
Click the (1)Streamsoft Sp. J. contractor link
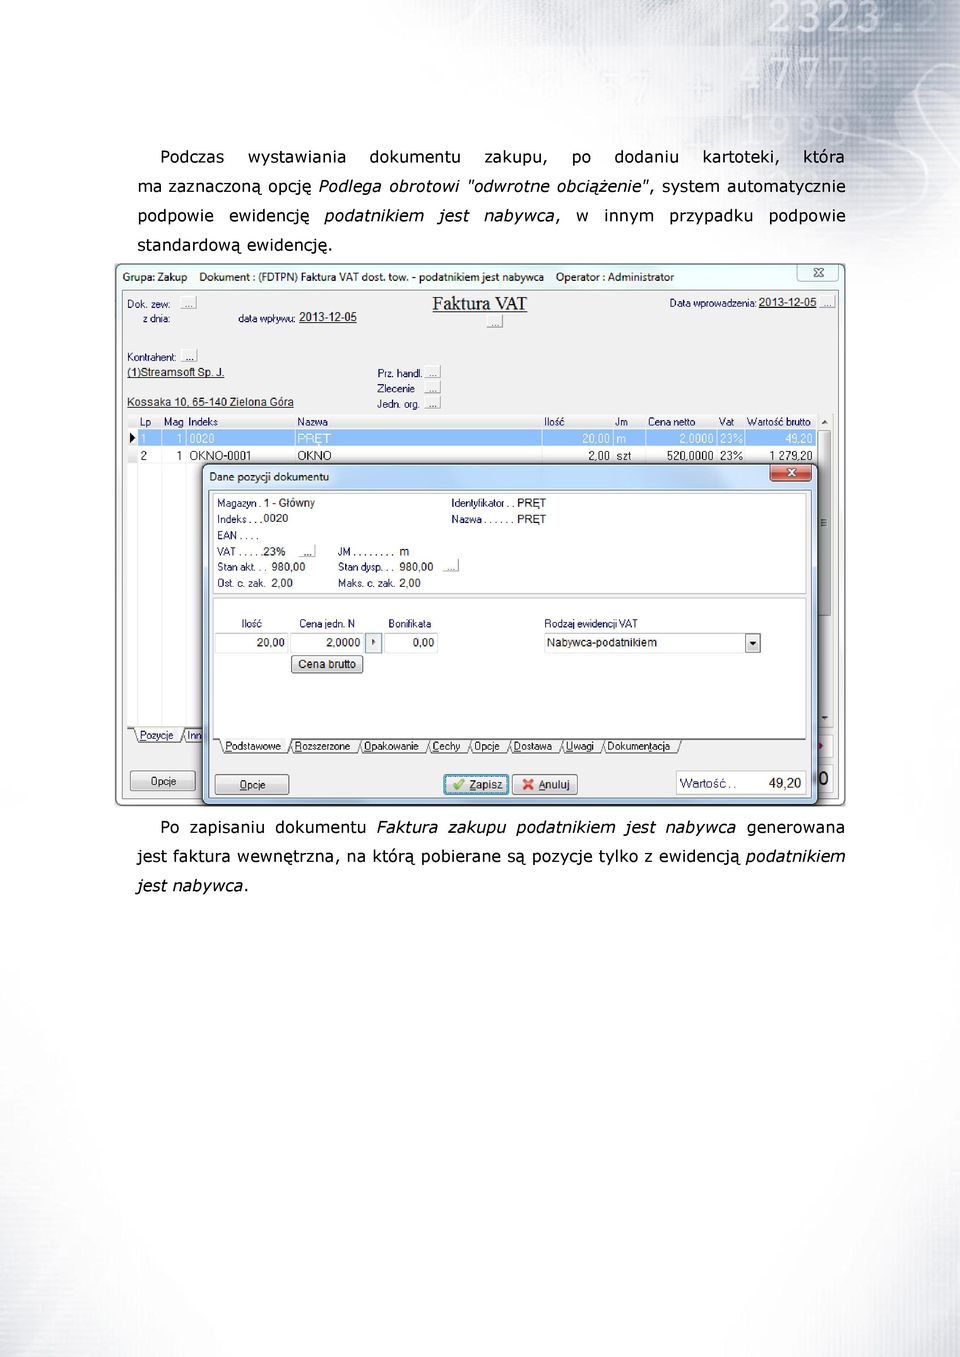(176, 372)
